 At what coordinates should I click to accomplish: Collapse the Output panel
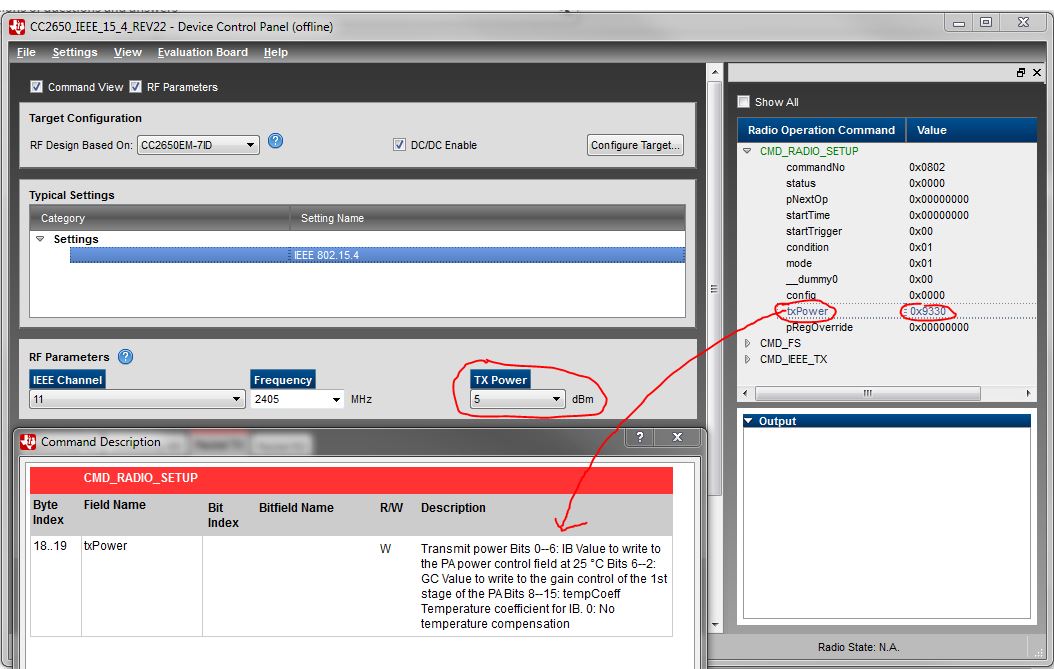click(748, 421)
